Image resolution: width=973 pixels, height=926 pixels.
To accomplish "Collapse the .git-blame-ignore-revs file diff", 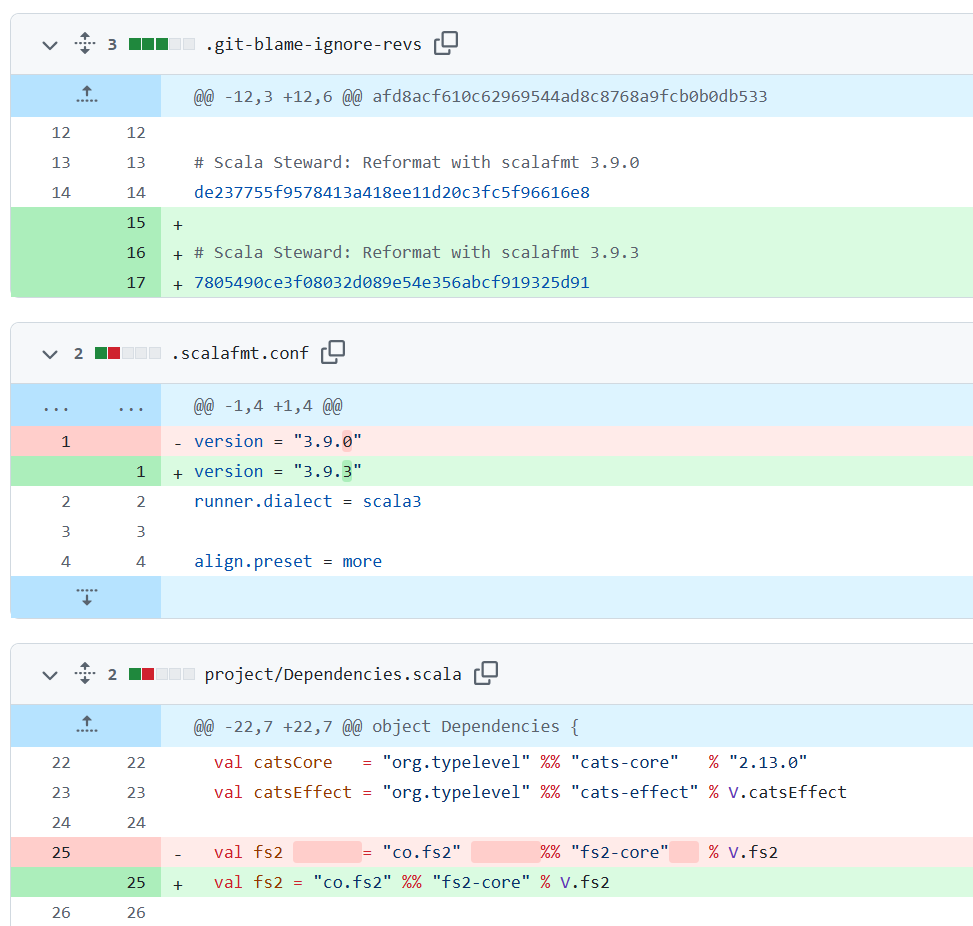I will [x=50, y=44].
